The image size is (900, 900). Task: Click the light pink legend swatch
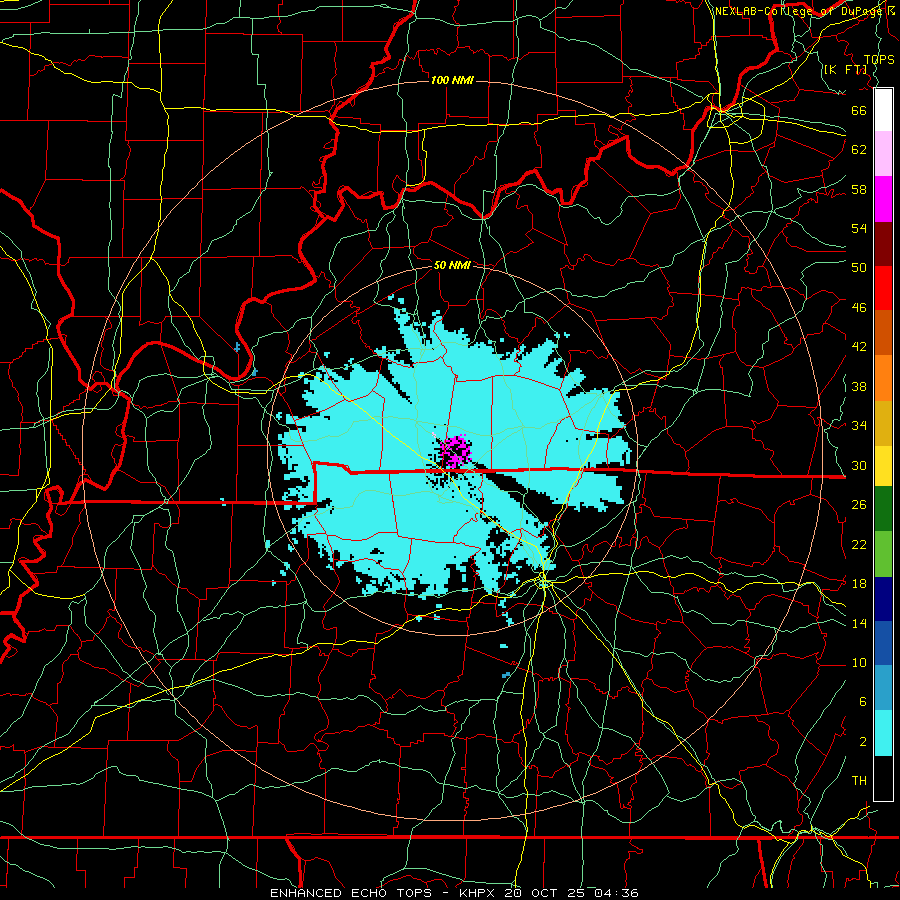coord(883,154)
